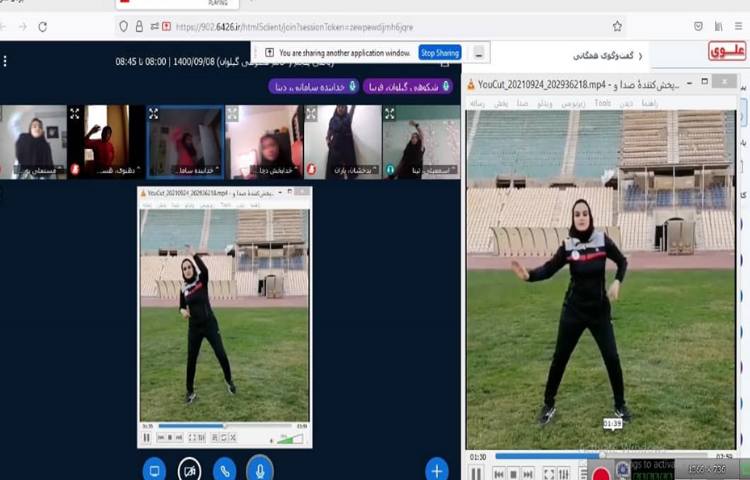Expand the last webcam tile with its fullscreen icon

390,113
